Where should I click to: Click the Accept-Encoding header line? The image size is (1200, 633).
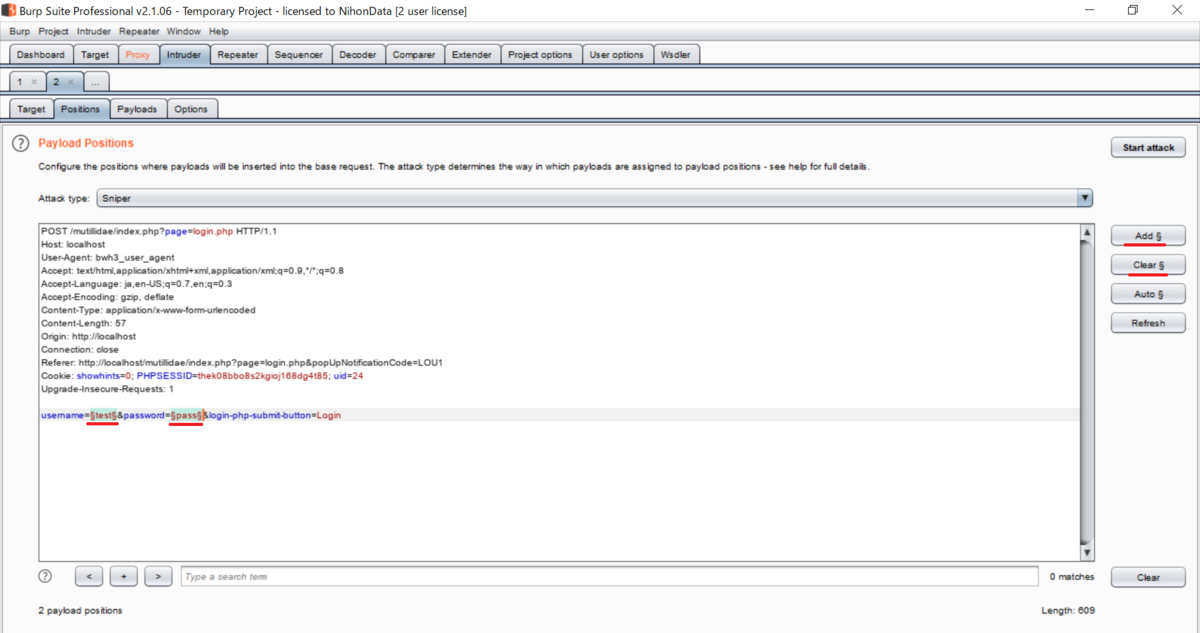107,297
